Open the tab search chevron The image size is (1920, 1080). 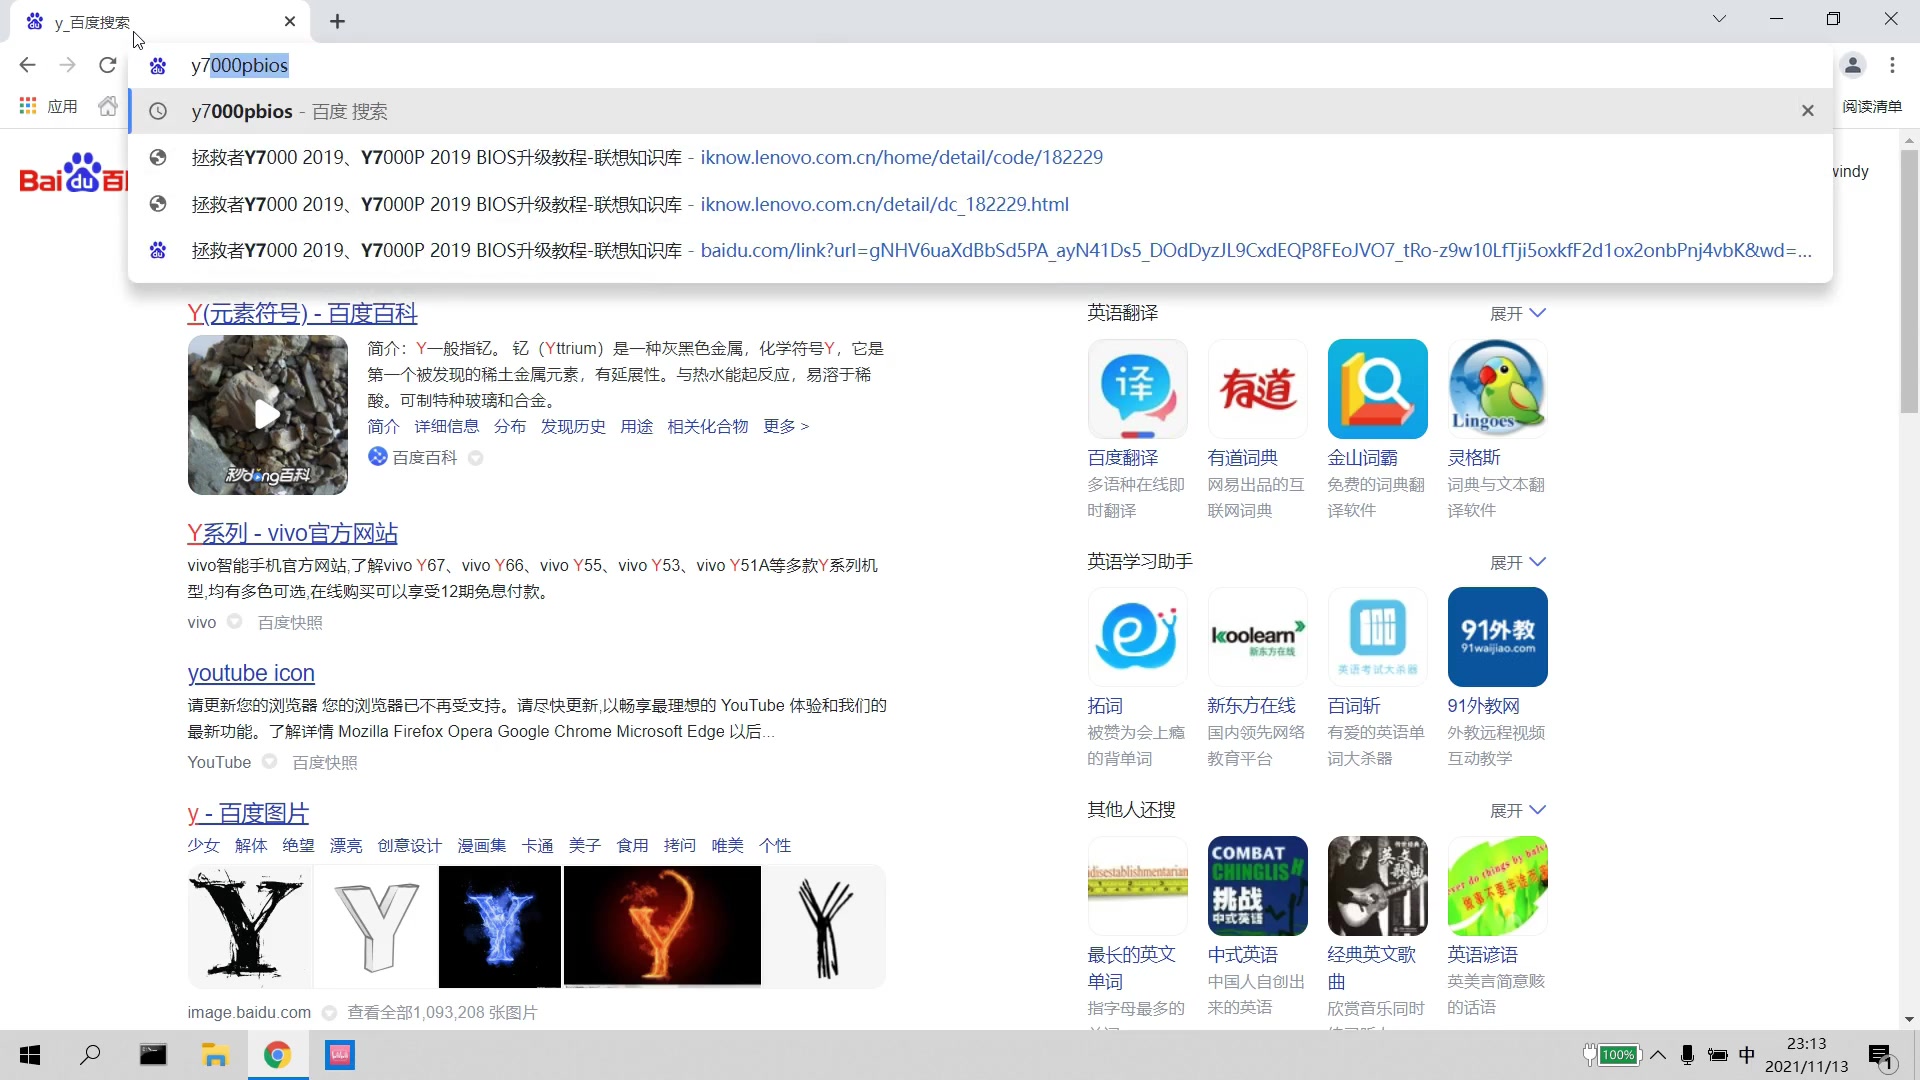[1718, 19]
